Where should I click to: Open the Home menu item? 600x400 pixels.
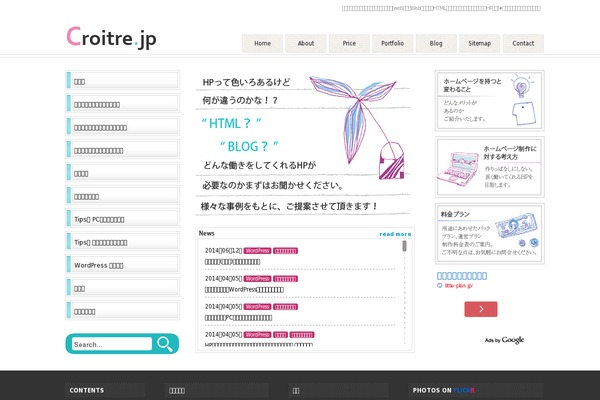[x=262, y=43]
